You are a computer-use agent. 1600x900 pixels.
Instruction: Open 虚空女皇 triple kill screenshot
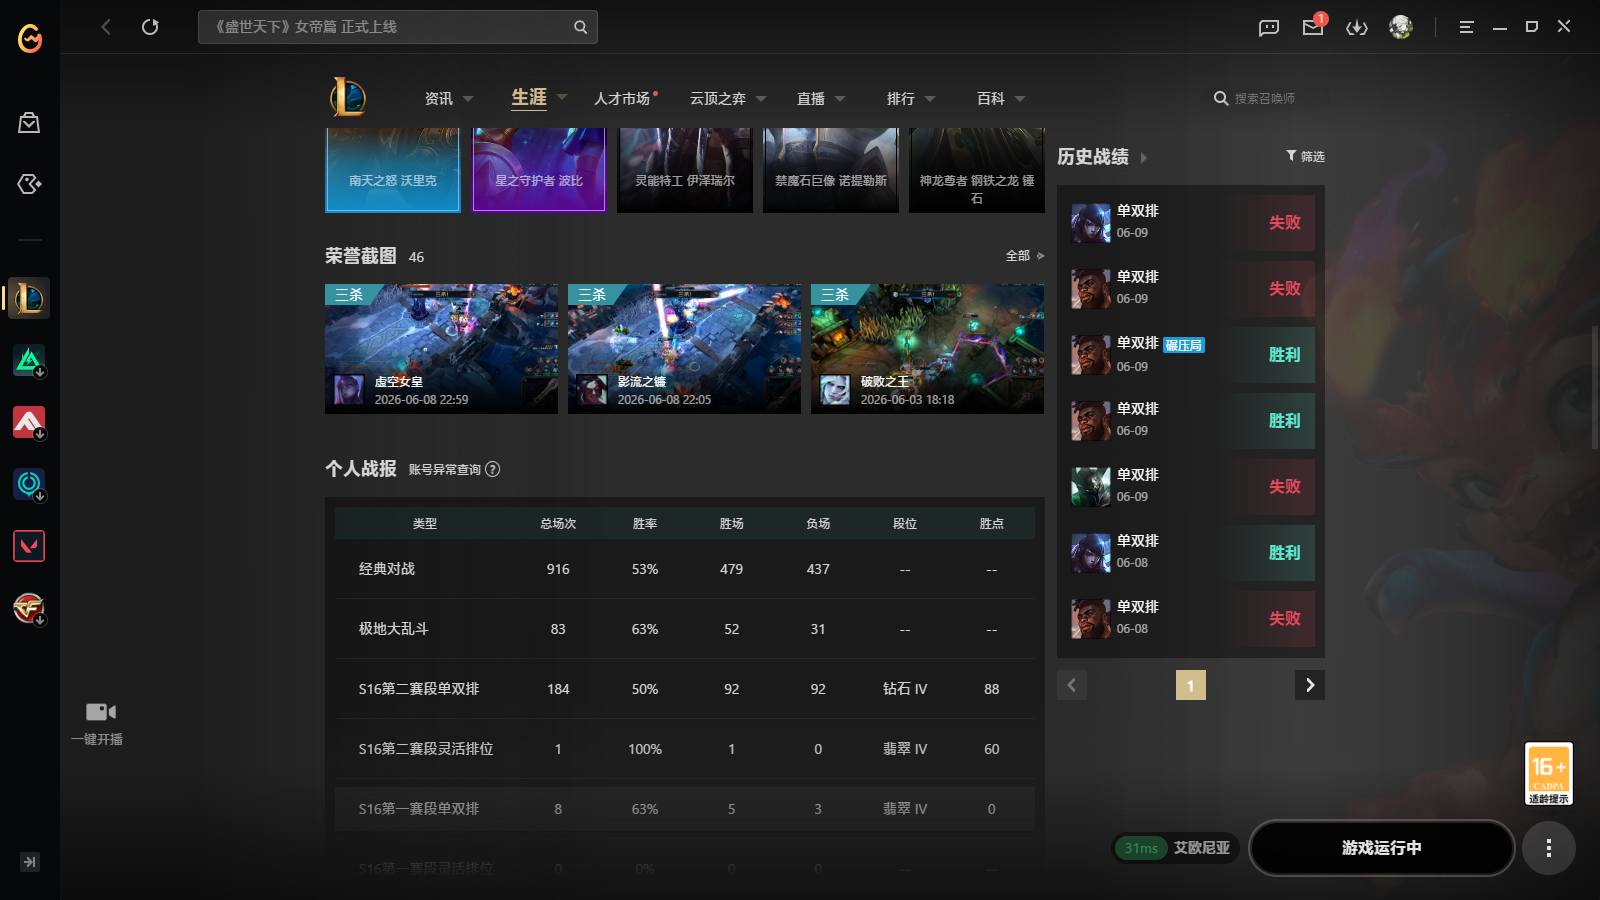coord(441,349)
